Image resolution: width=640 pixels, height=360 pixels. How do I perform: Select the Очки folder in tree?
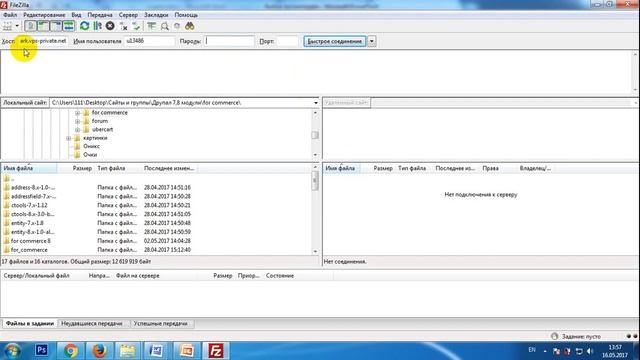90,155
